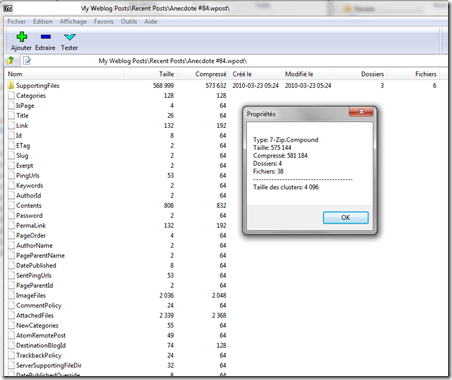Viewport: 452px width, 380px height.
Task: Confirm Propriétés dialog with OK
Action: click(x=346, y=217)
